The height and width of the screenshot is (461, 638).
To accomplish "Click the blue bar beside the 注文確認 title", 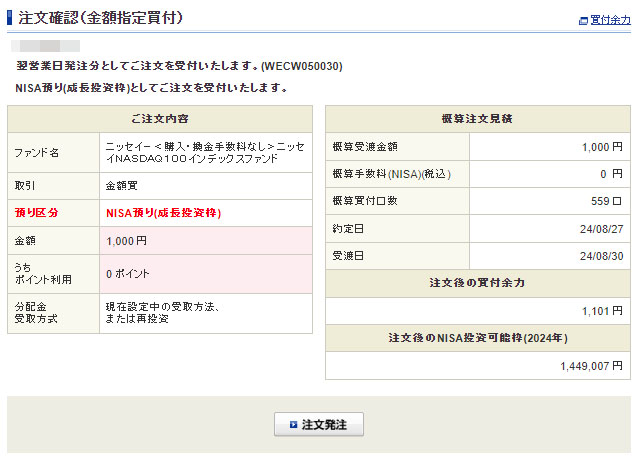I will click(10, 18).
